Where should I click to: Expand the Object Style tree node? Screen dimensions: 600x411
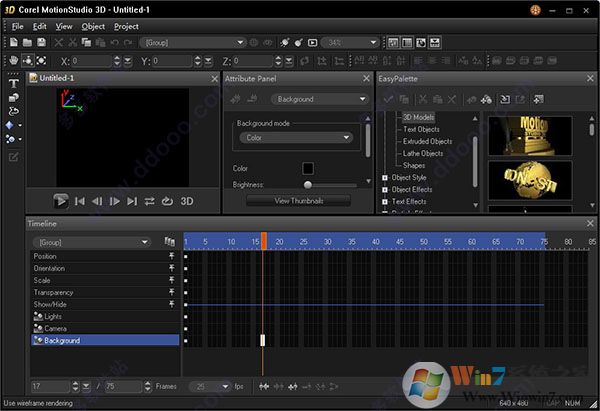coord(385,178)
